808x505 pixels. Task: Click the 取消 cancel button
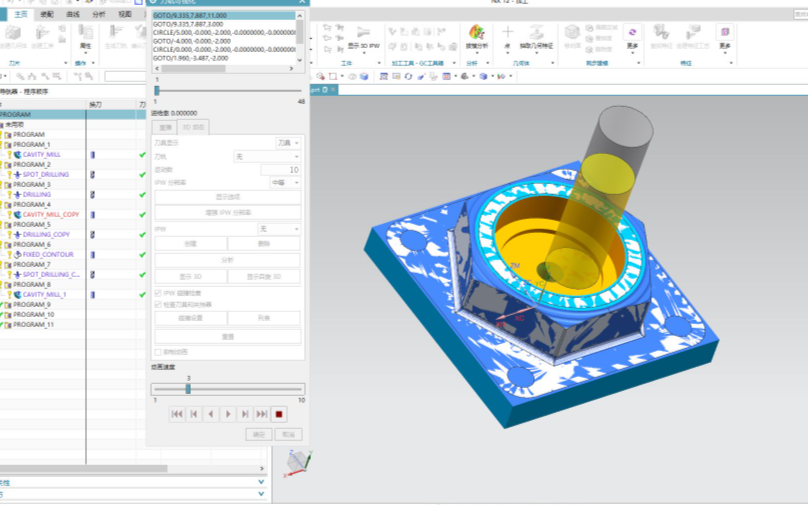coord(287,435)
